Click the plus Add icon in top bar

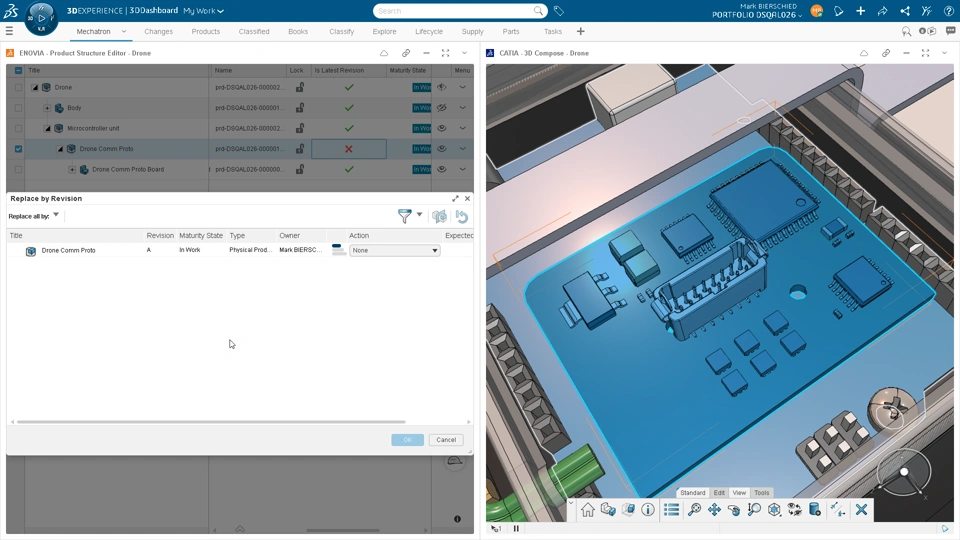tap(860, 11)
